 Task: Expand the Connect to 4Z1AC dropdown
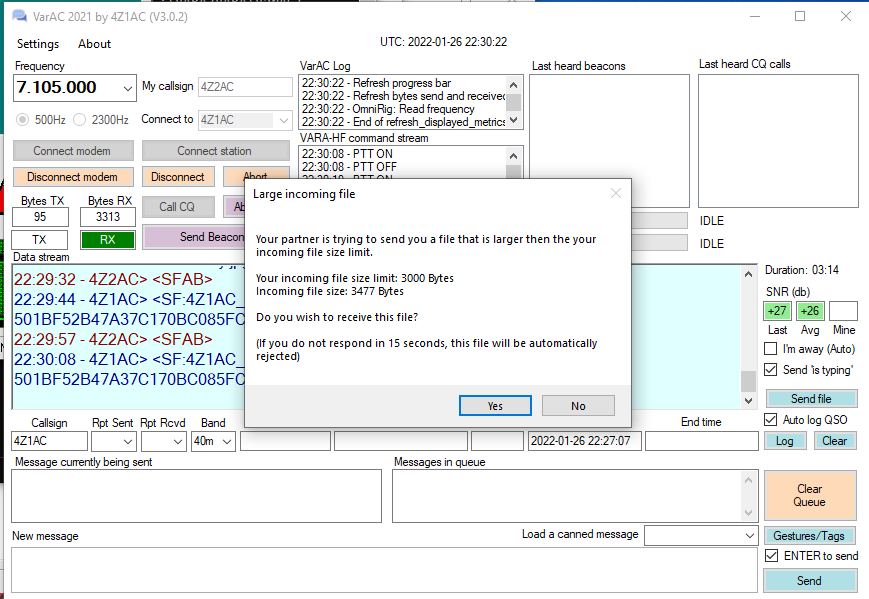[x=284, y=120]
